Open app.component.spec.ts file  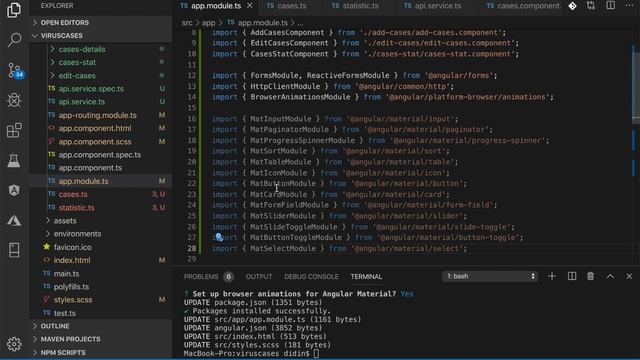pyautogui.click(x=100, y=155)
